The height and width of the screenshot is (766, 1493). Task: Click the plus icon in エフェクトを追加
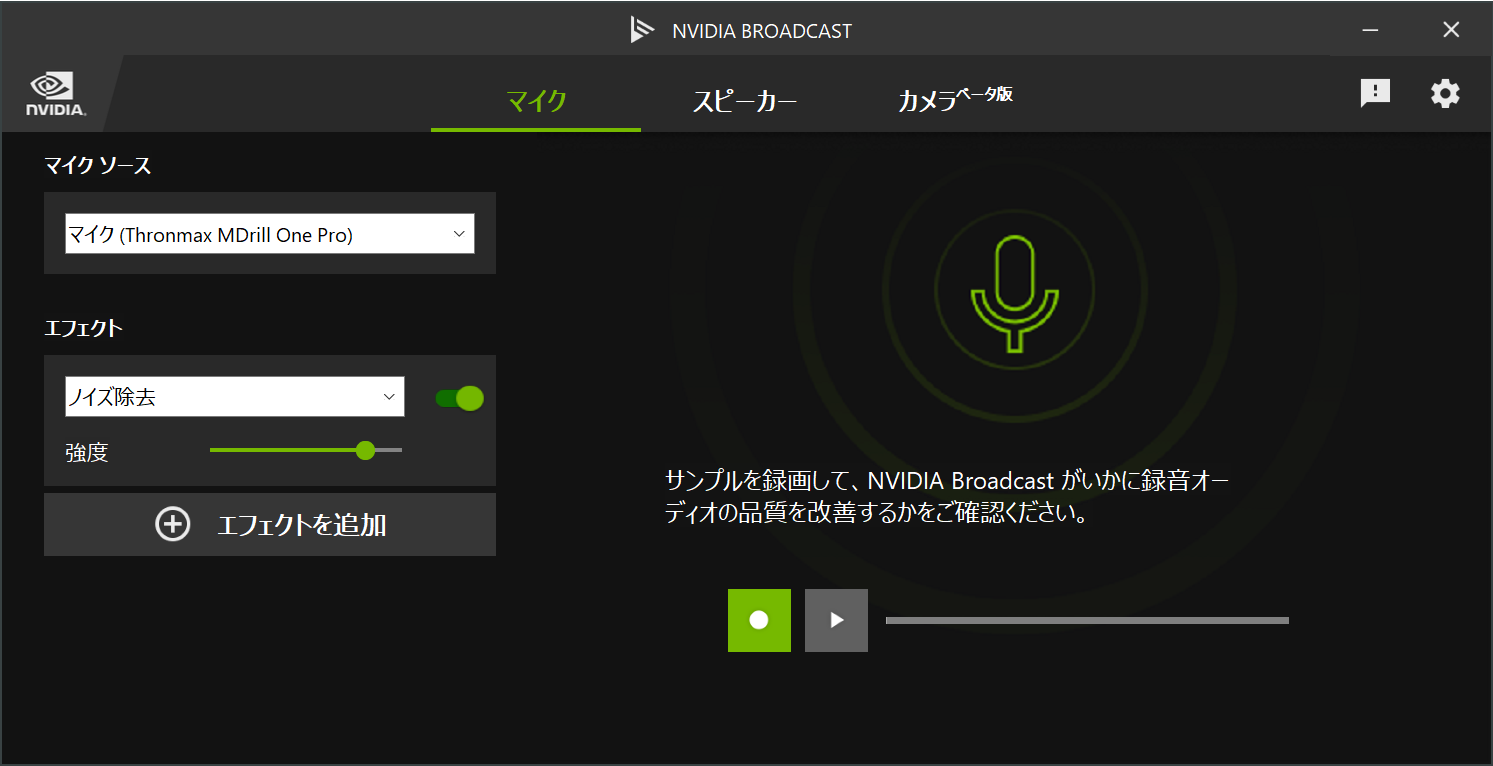tap(173, 524)
